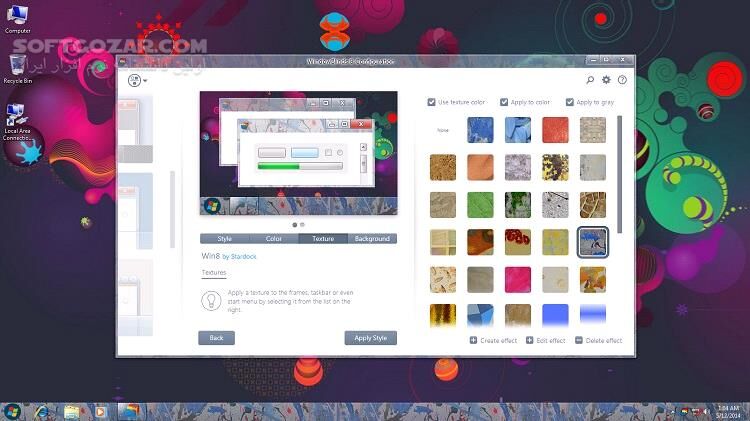Select the blue white gradient texture
The width and height of the screenshot is (750, 421).
tap(593, 316)
